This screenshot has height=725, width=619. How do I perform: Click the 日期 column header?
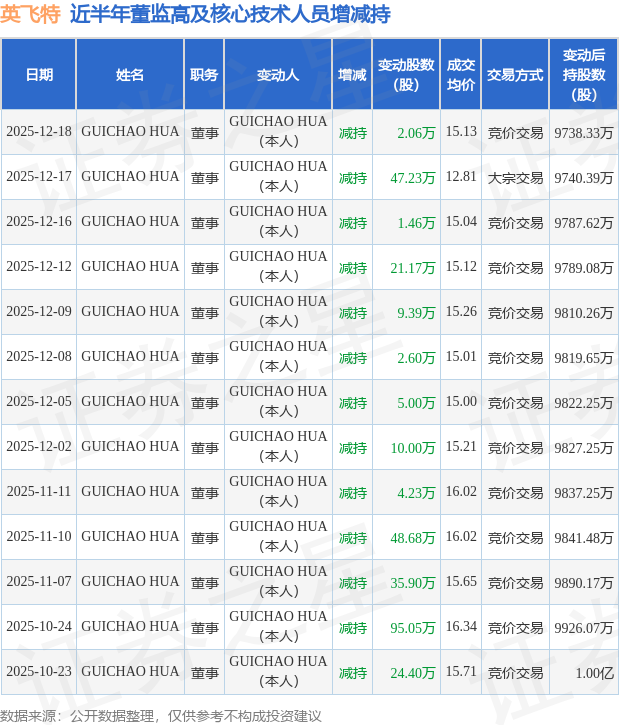[39, 75]
